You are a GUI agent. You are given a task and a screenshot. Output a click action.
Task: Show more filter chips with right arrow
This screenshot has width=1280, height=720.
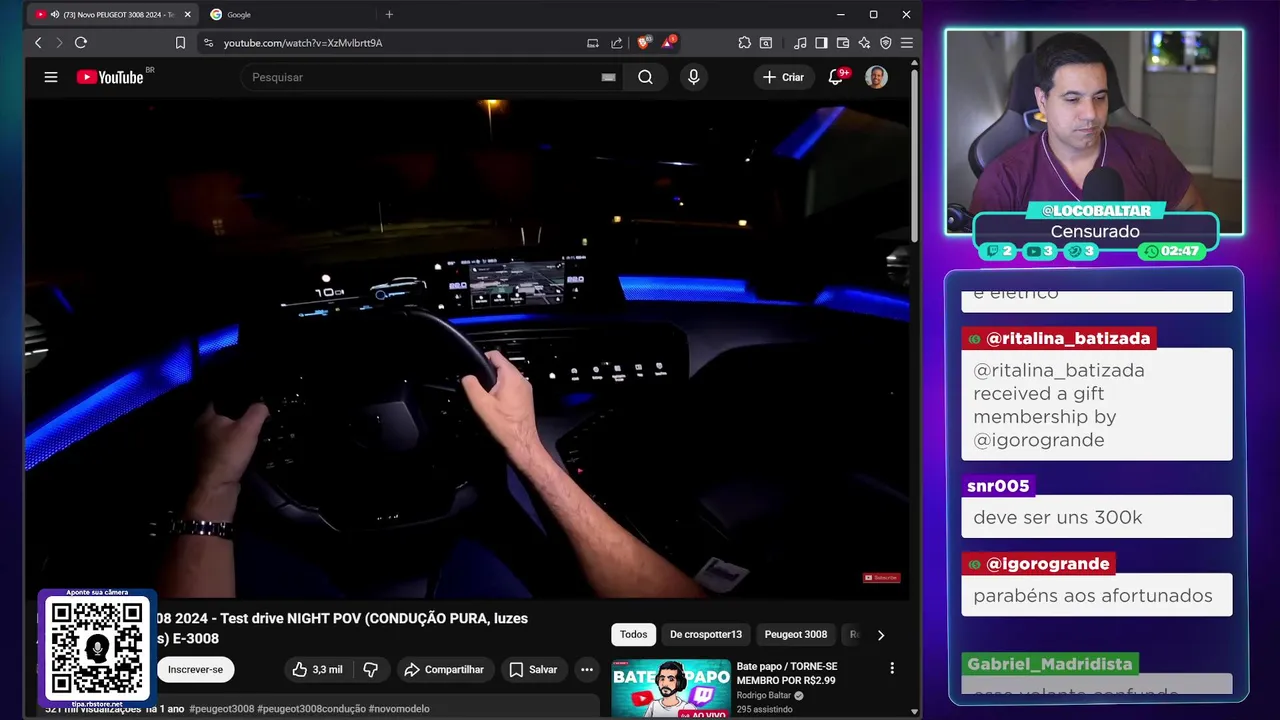tap(881, 635)
